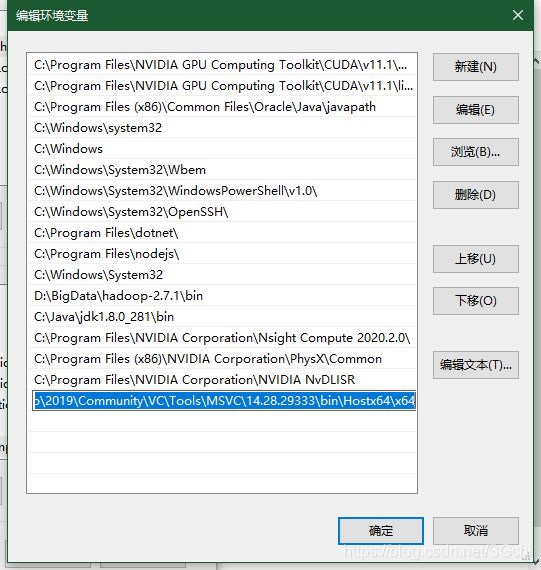The image size is (541, 570).
Task: Click the 编辑(E) button
Action: [x=476, y=110]
